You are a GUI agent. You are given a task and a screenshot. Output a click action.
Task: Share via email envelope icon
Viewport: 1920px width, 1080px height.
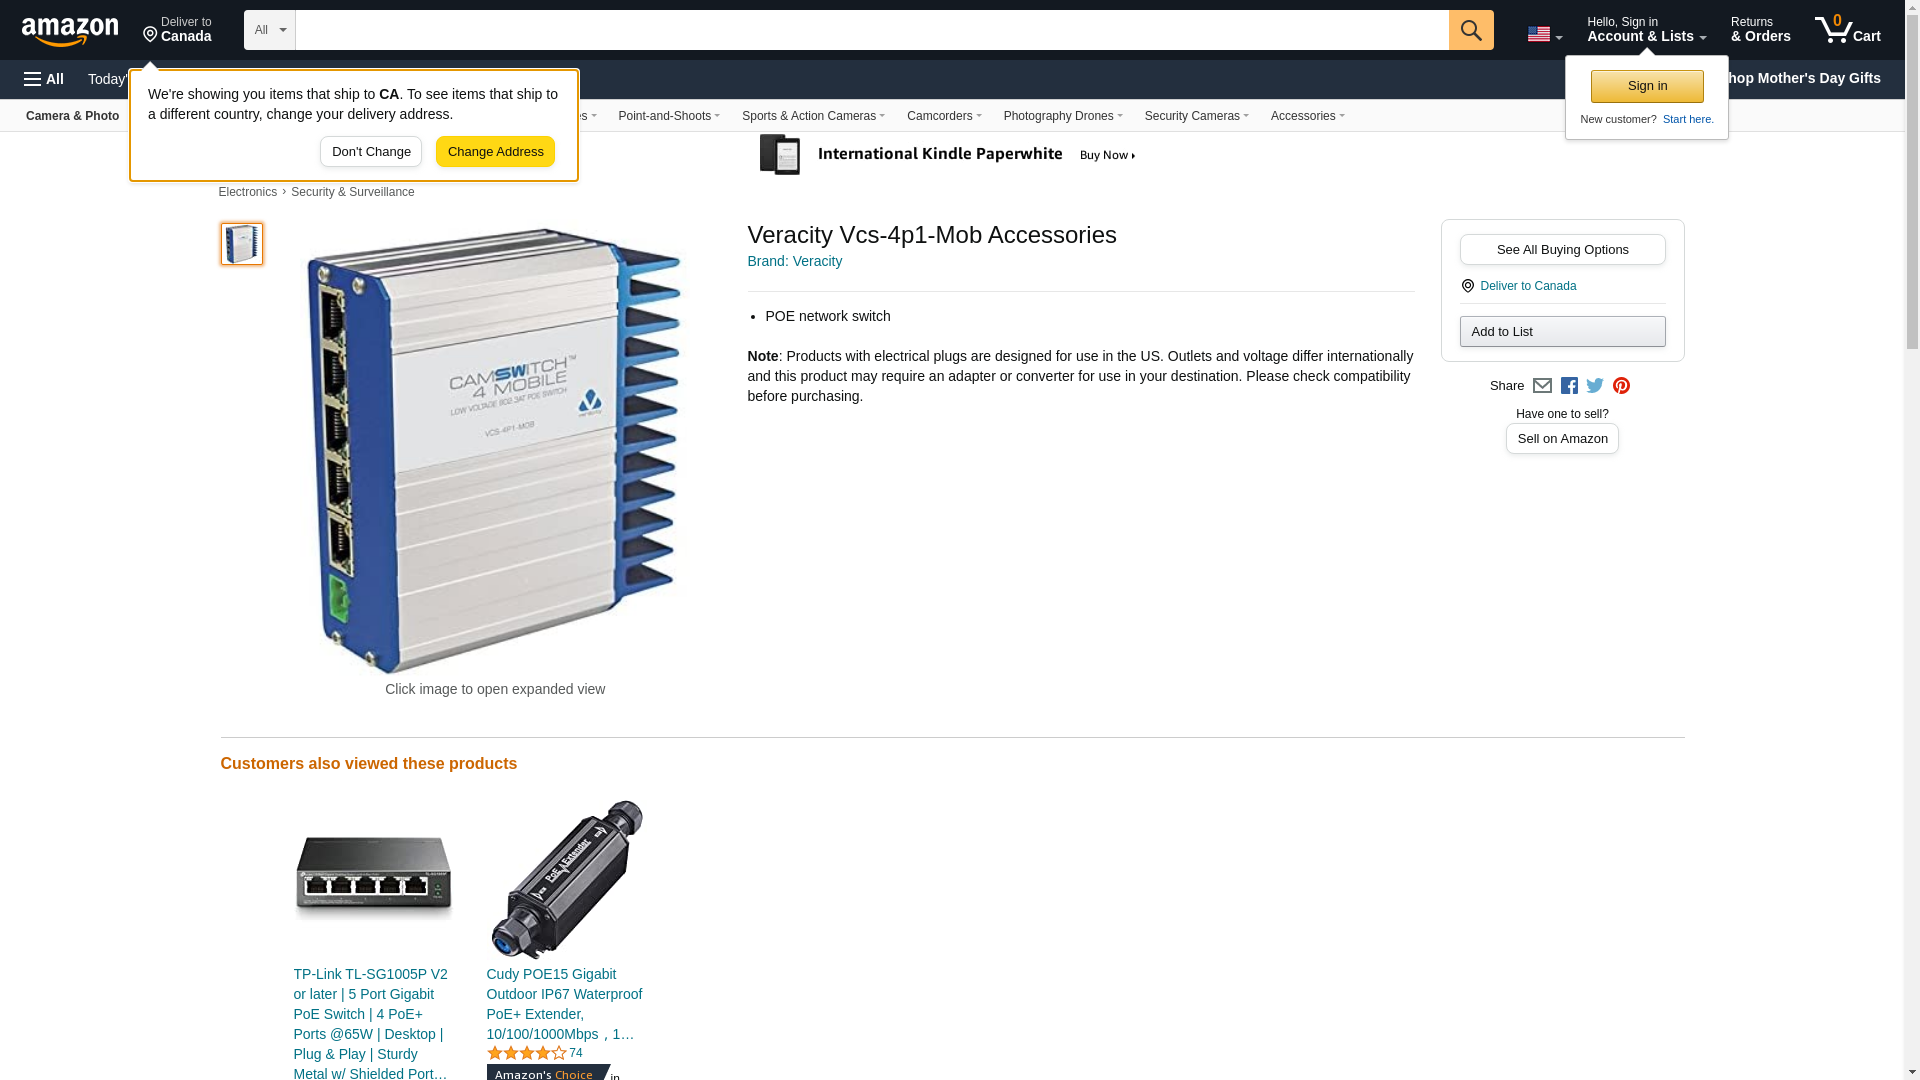(1542, 386)
